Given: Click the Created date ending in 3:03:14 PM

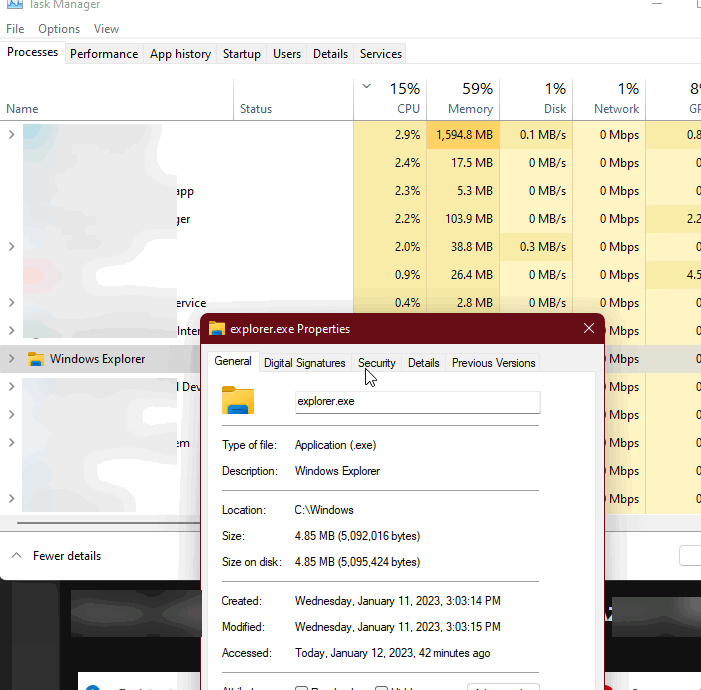Looking at the screenshot, I should pos(397,601).
